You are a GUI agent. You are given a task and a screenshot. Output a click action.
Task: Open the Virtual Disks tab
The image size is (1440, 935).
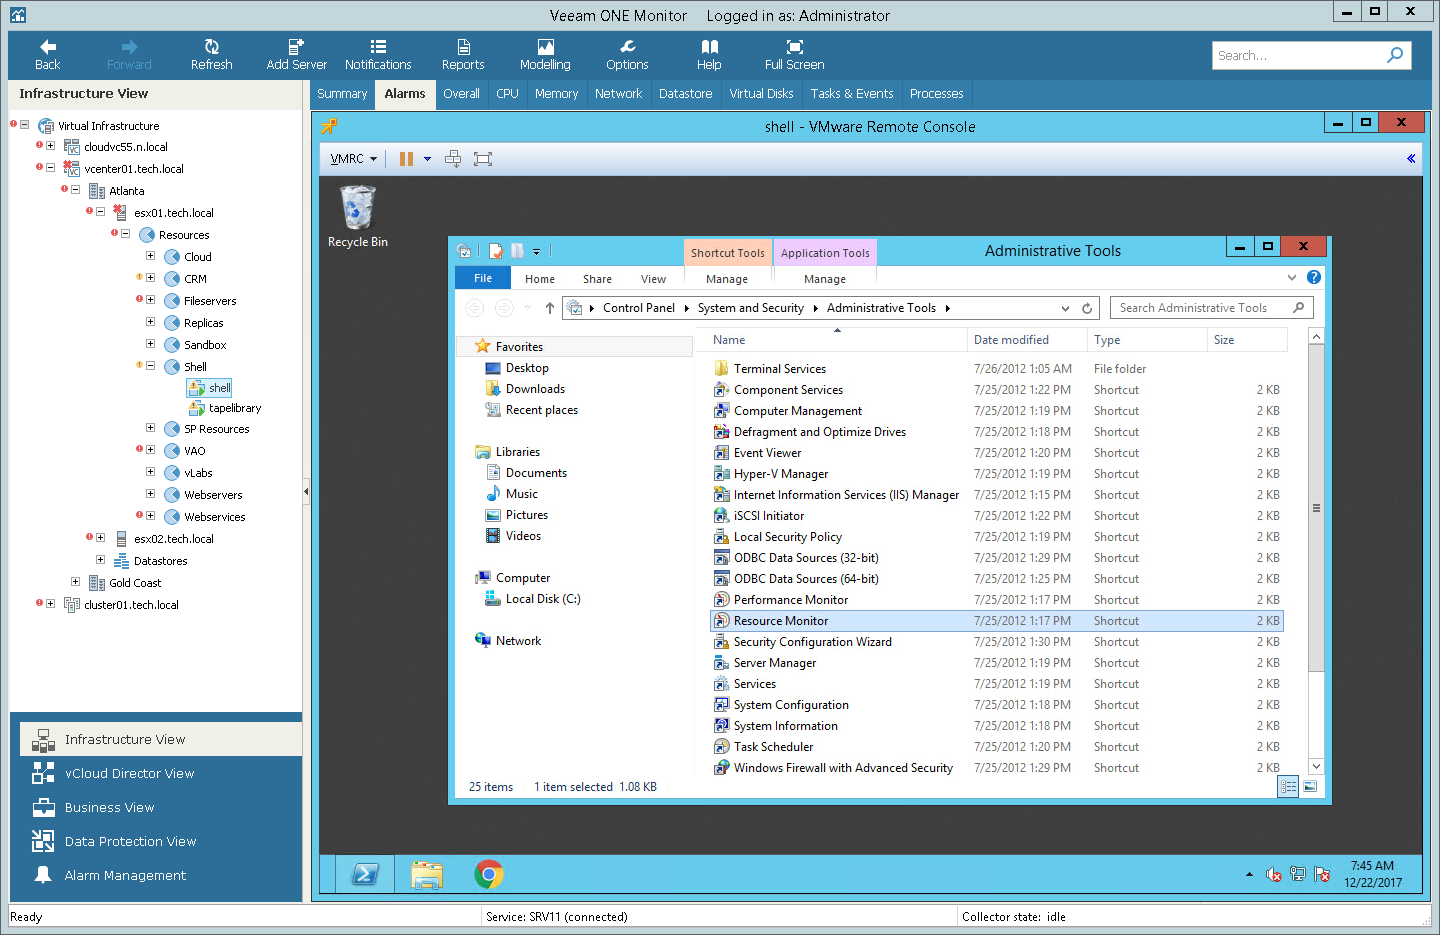(761, 94)
